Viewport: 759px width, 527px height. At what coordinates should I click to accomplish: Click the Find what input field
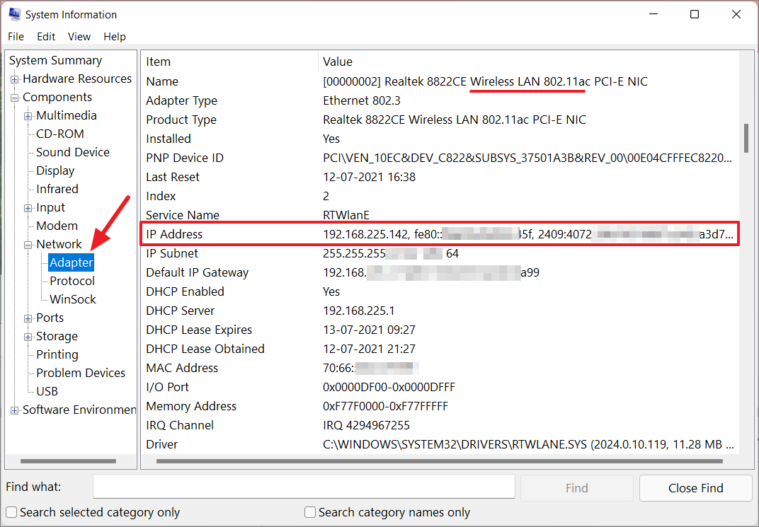tap(304, 487)
